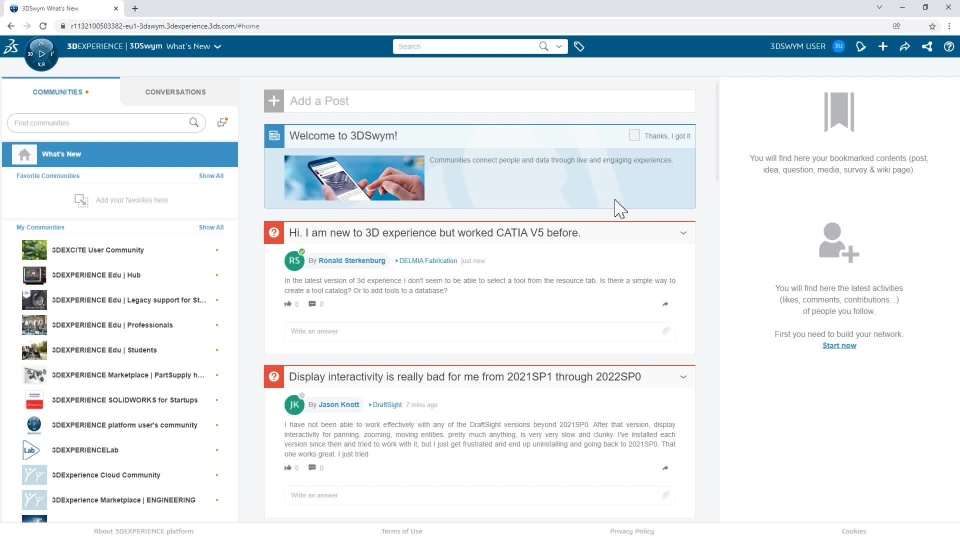Viewport: 960px width, 540px height.
Task: Open 3DEXPERIENCE Edu | Students community
Action: pyautogui.click(x=104, y=350)
